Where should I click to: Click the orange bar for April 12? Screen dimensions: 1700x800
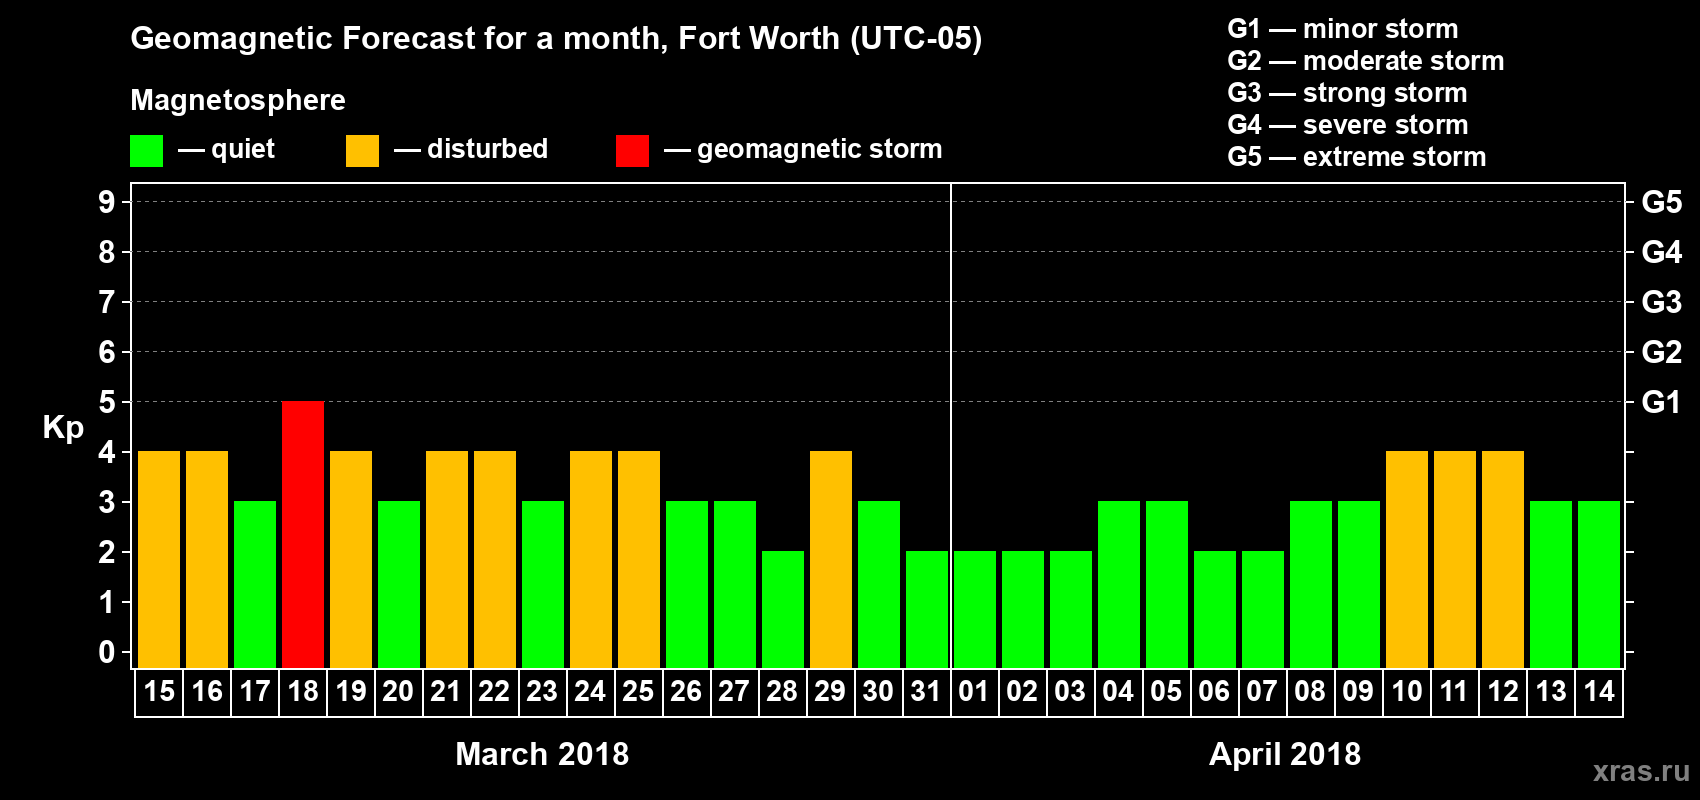click(1503, 560)
